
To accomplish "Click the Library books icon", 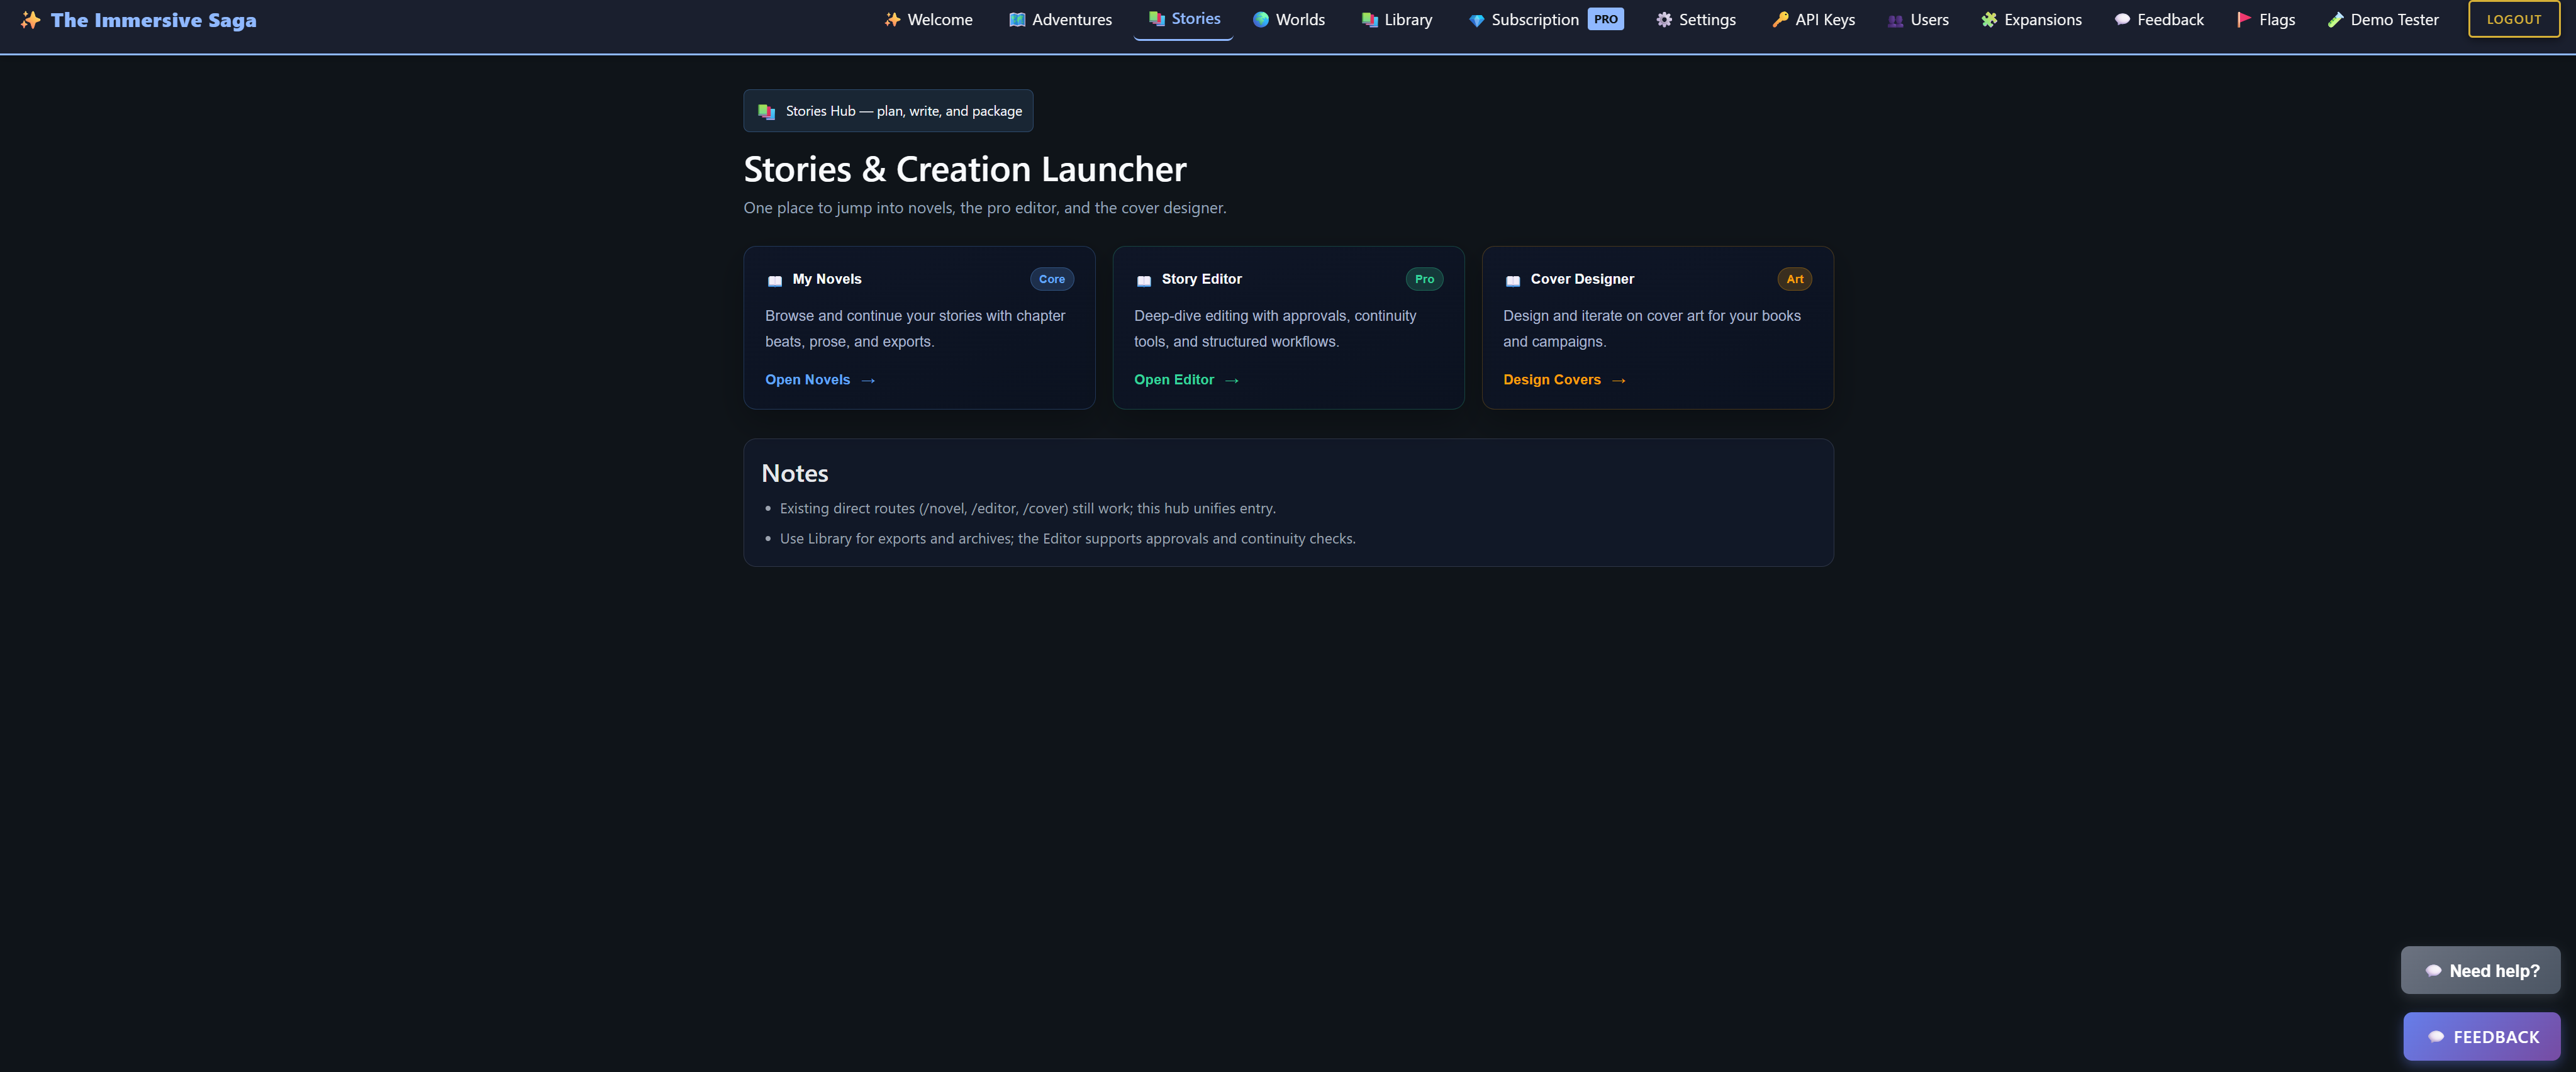I will point(1369,20).
